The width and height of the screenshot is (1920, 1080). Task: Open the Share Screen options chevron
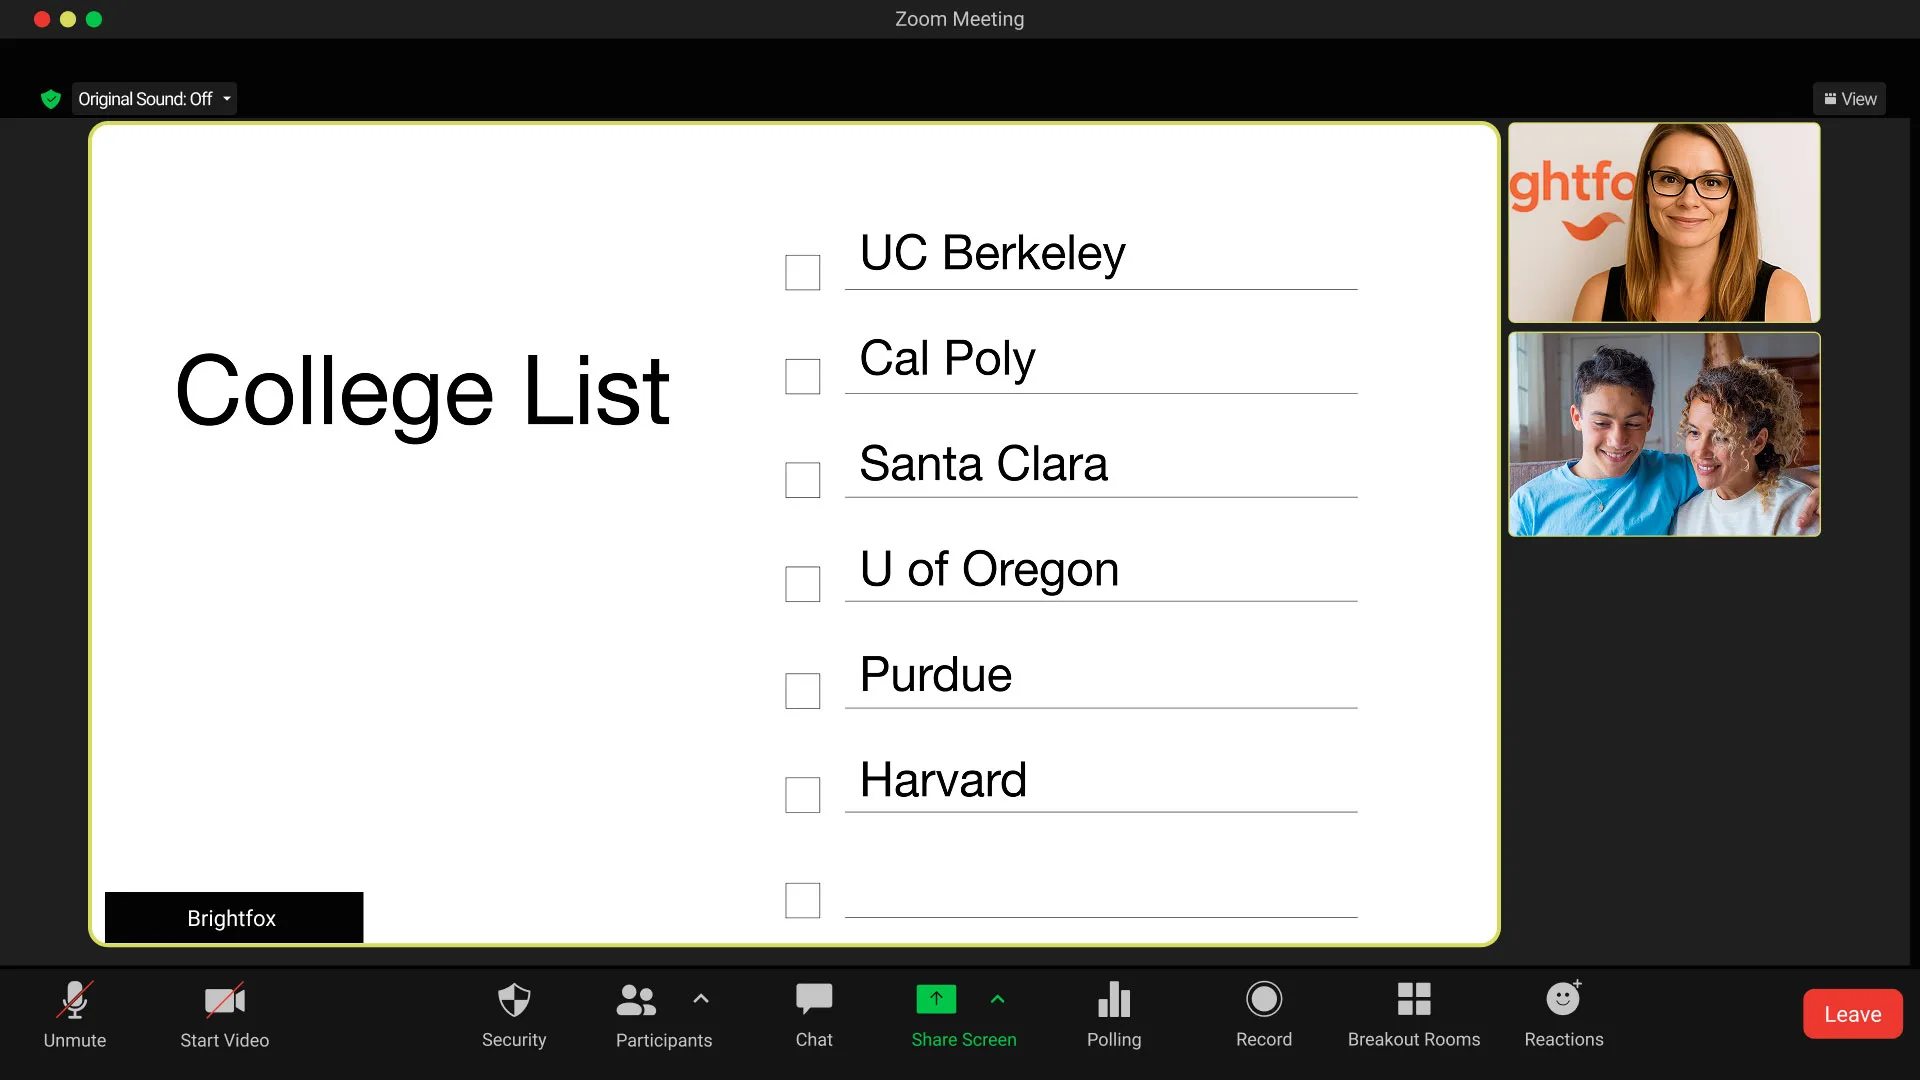tap(997, 998)
